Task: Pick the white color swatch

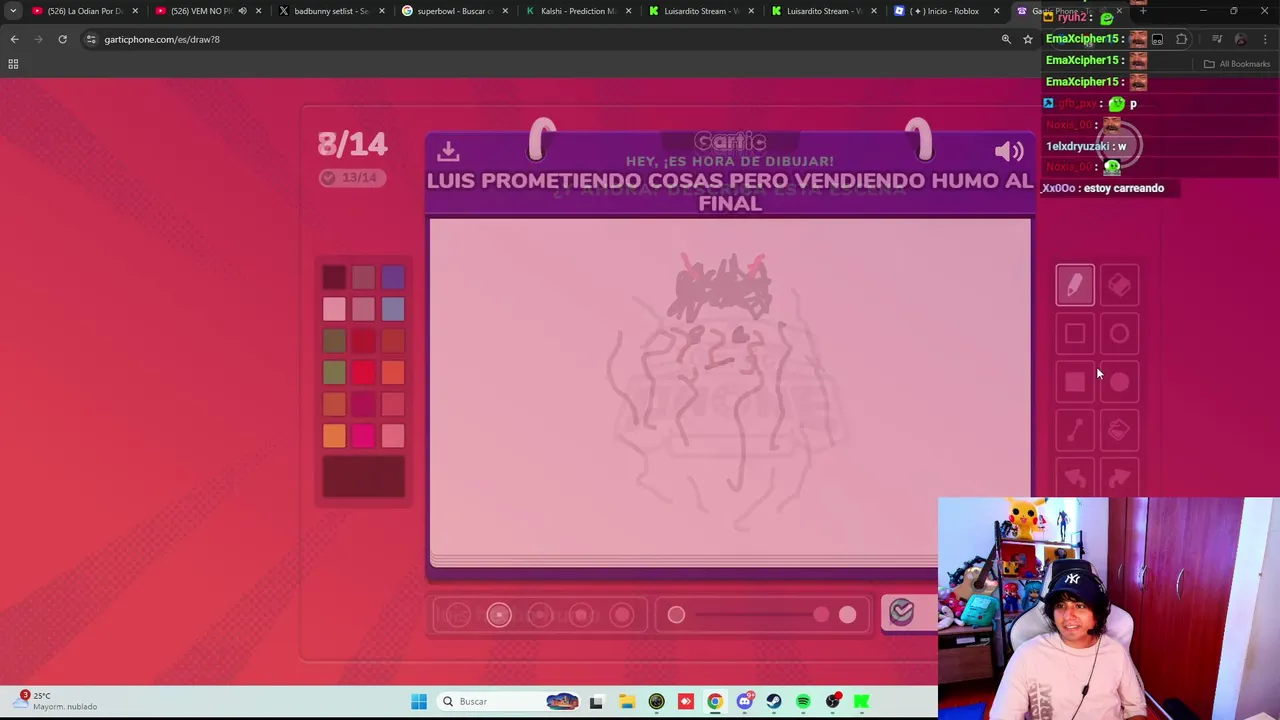Action: [x=334, y=309]
